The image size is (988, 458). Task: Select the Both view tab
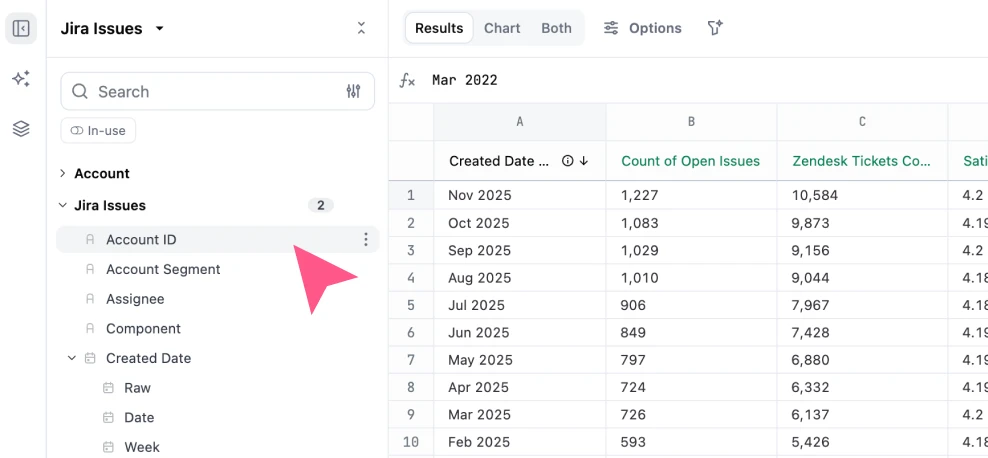[x=556, y=28]
